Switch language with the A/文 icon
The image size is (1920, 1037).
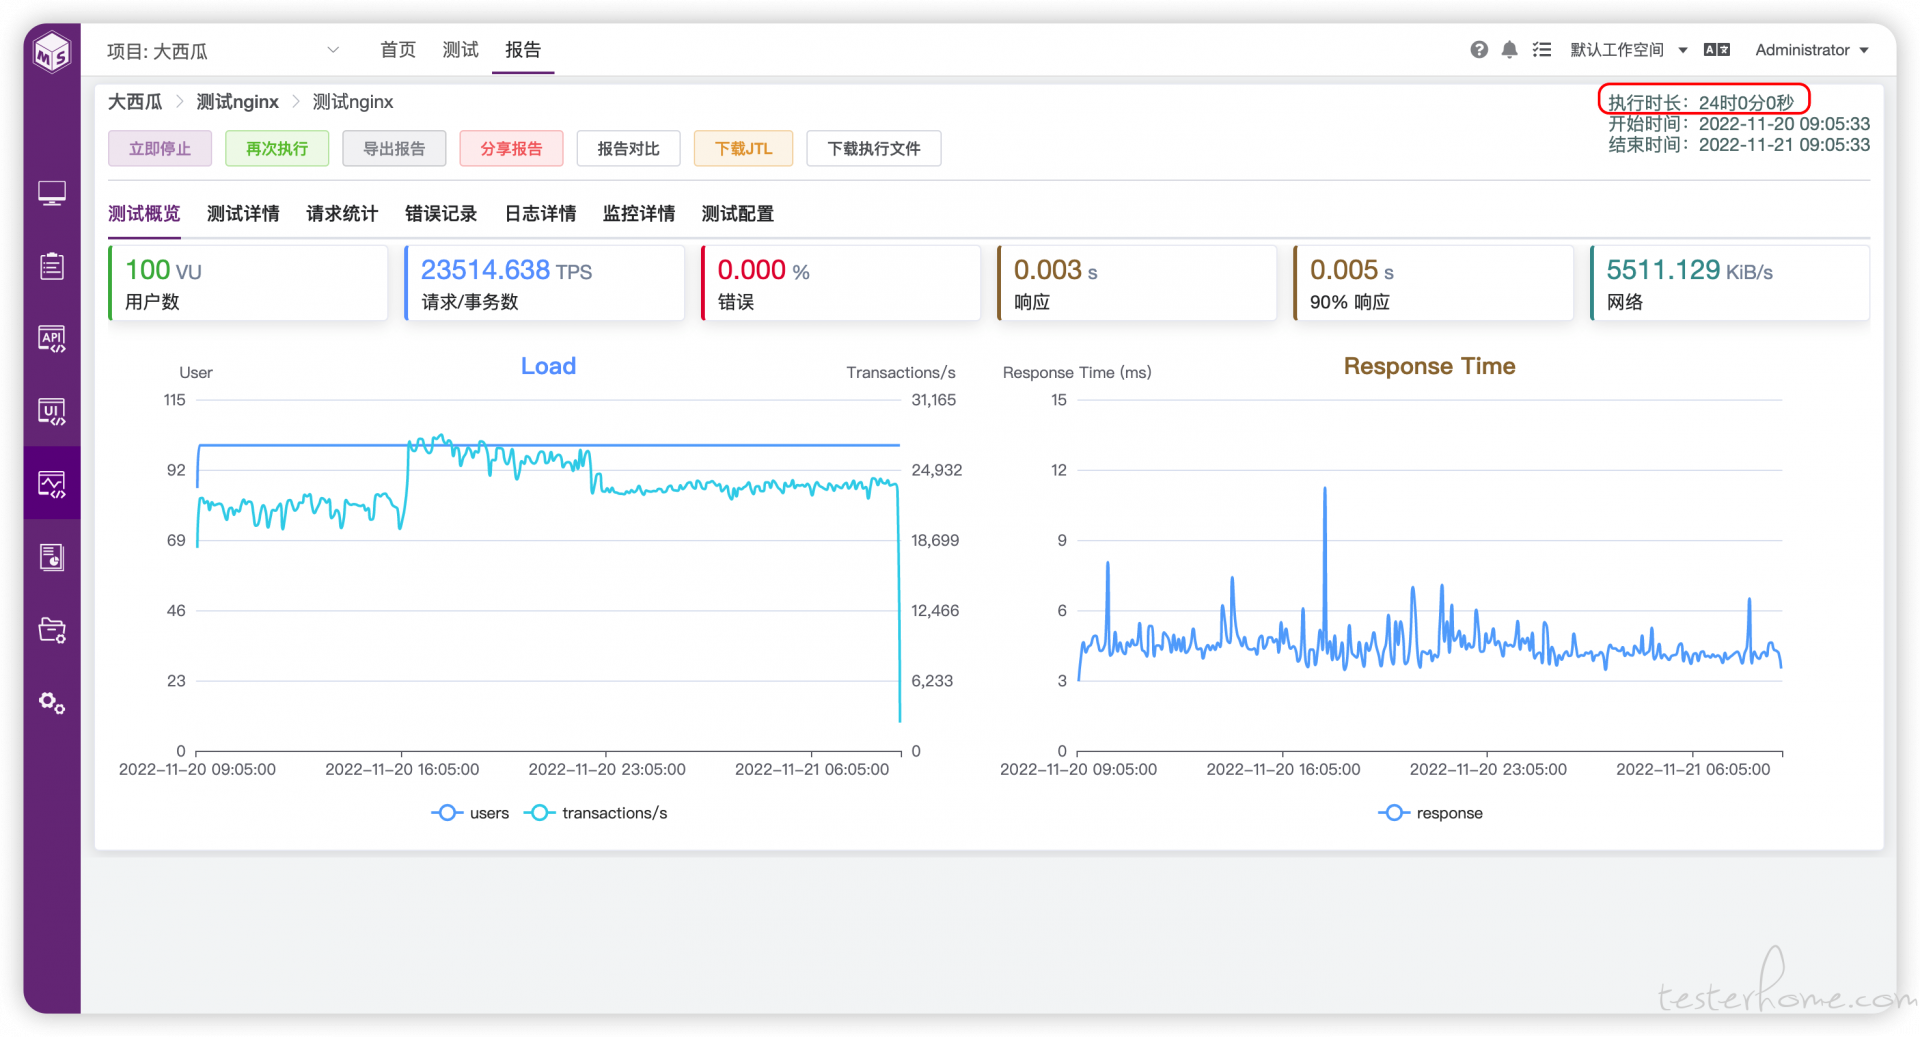pos(1717,50)
